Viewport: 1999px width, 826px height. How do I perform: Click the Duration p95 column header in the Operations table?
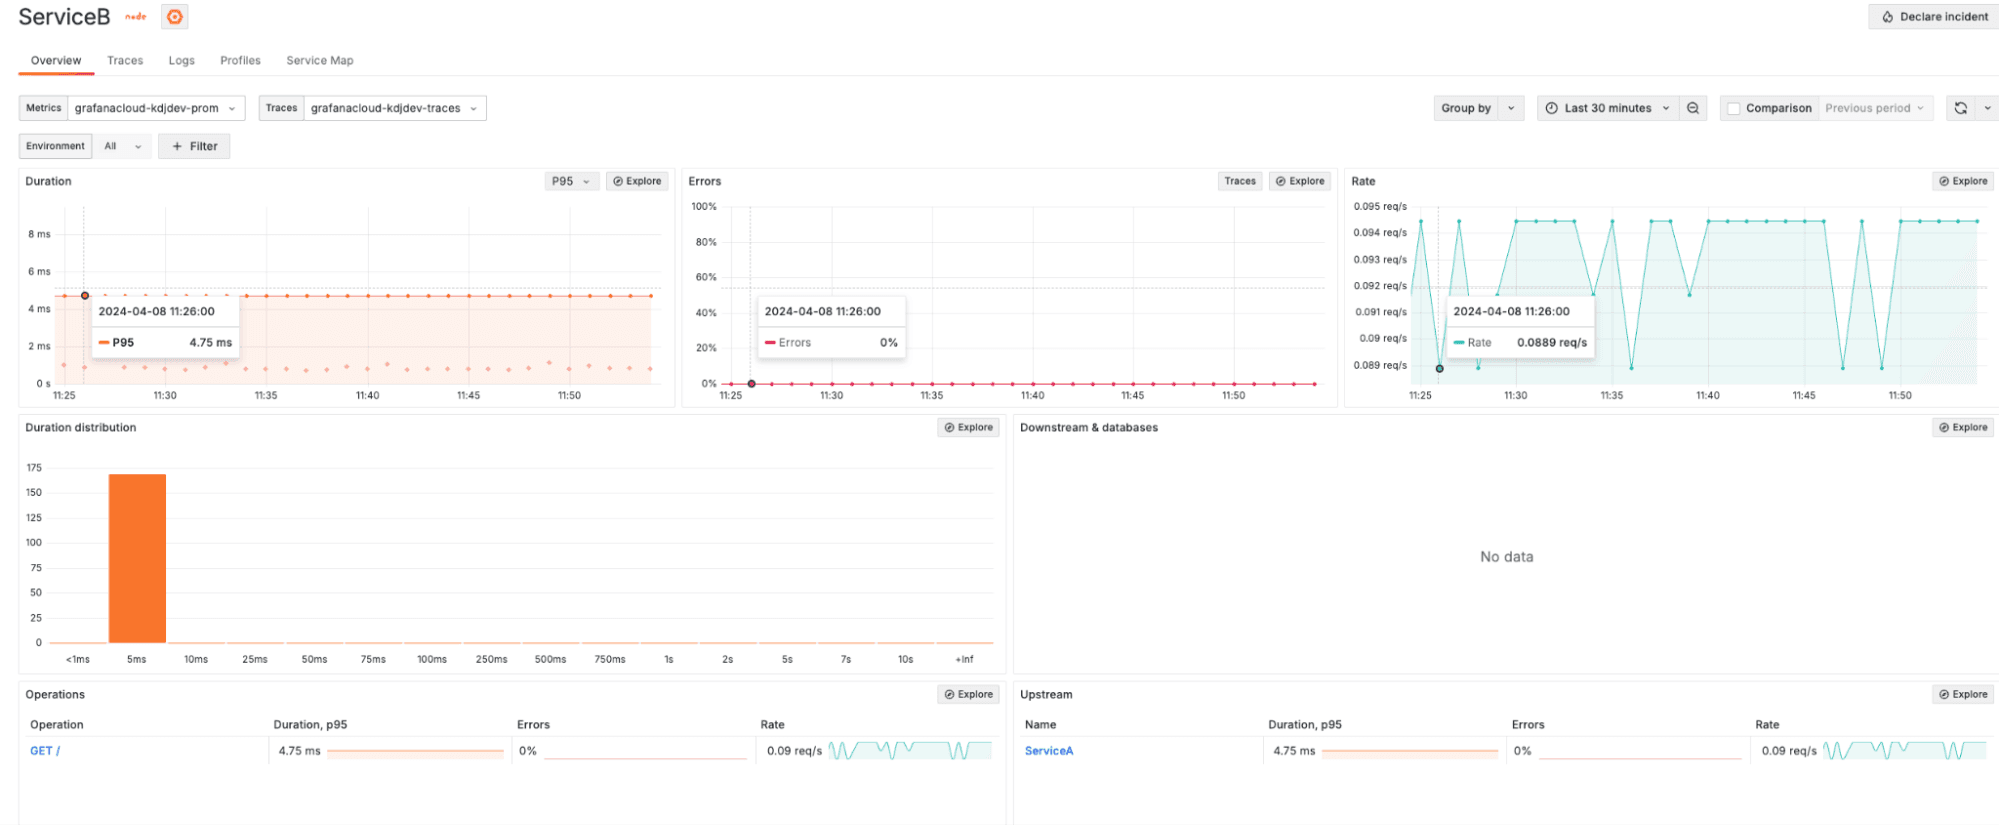(x=310, y=725)
